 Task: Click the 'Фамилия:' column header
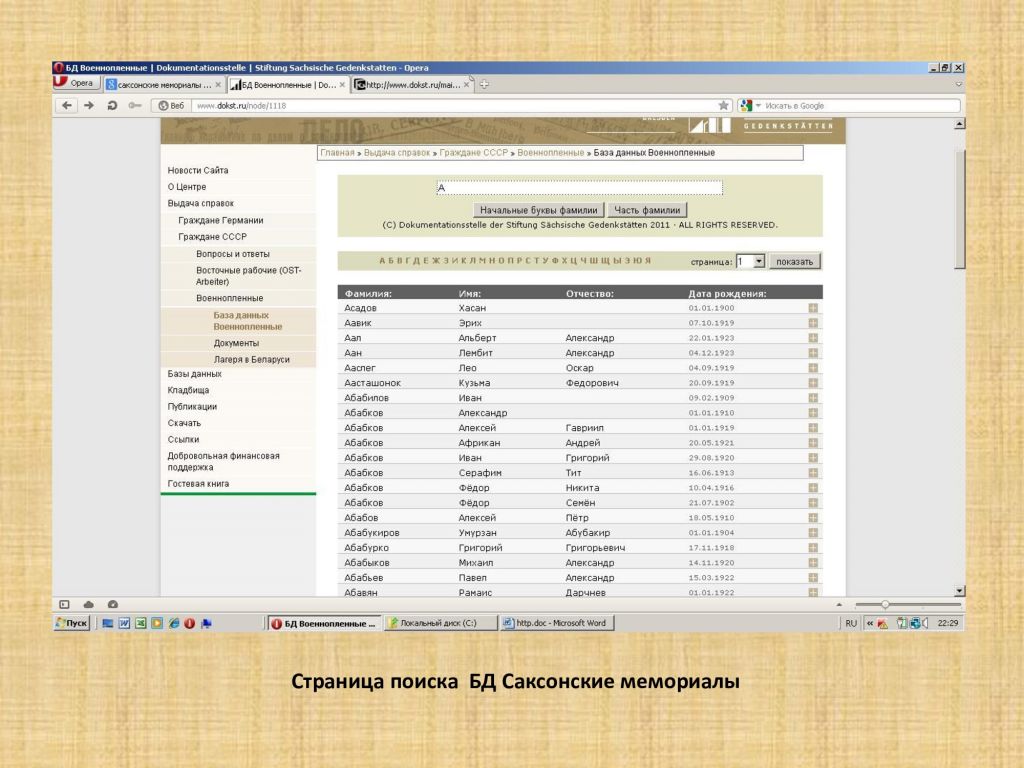tap(368, 293)
